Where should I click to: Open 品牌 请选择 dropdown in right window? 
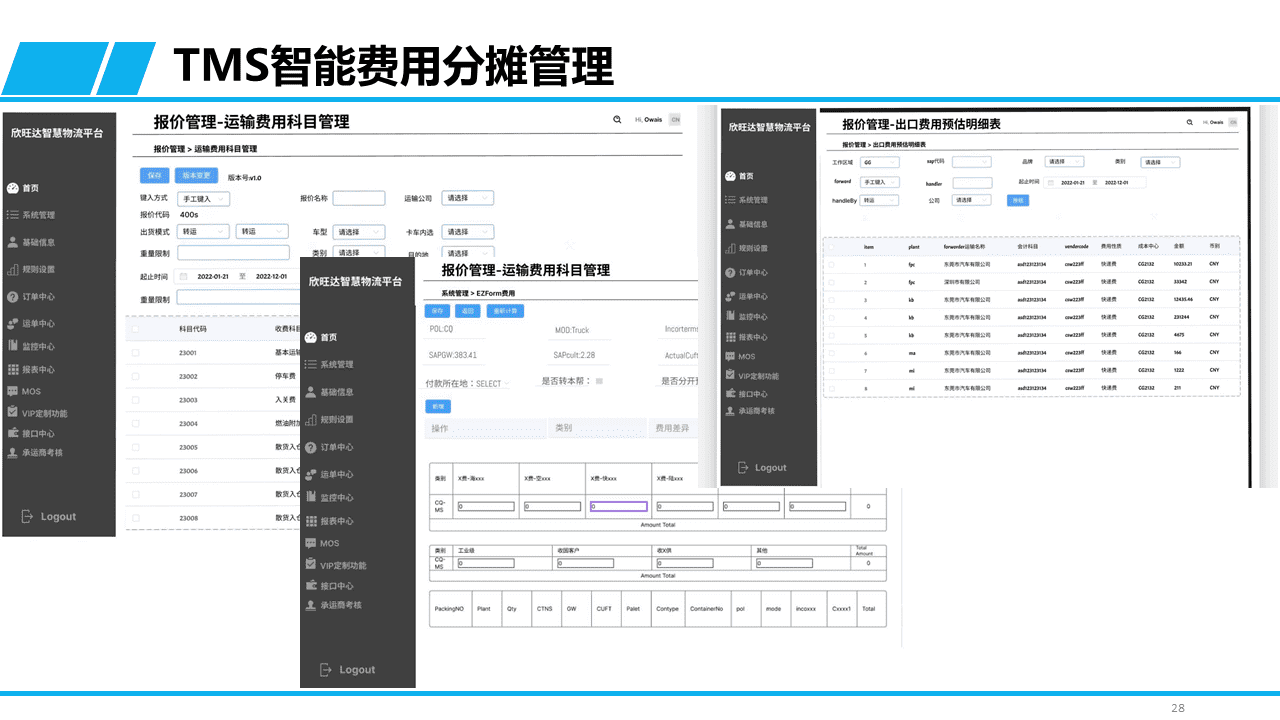tap(1064, 162)
